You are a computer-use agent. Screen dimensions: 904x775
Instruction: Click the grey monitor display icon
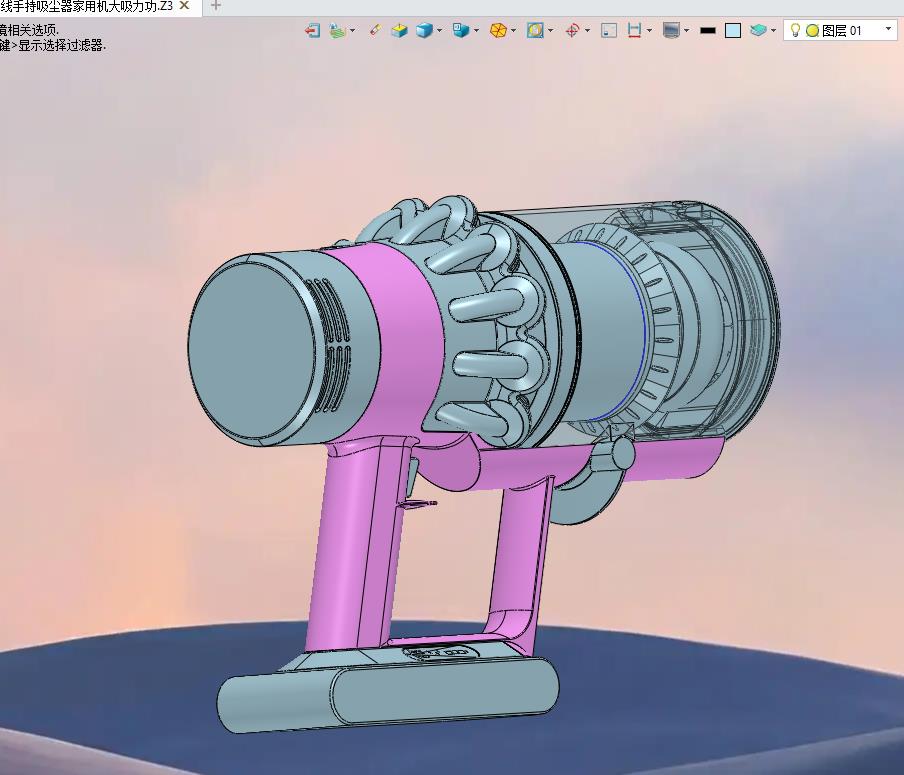[x=671, y=30]
